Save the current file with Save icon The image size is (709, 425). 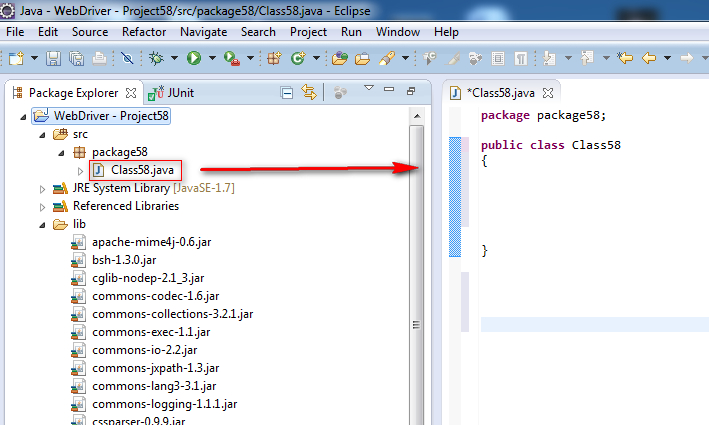coord(53,58)
